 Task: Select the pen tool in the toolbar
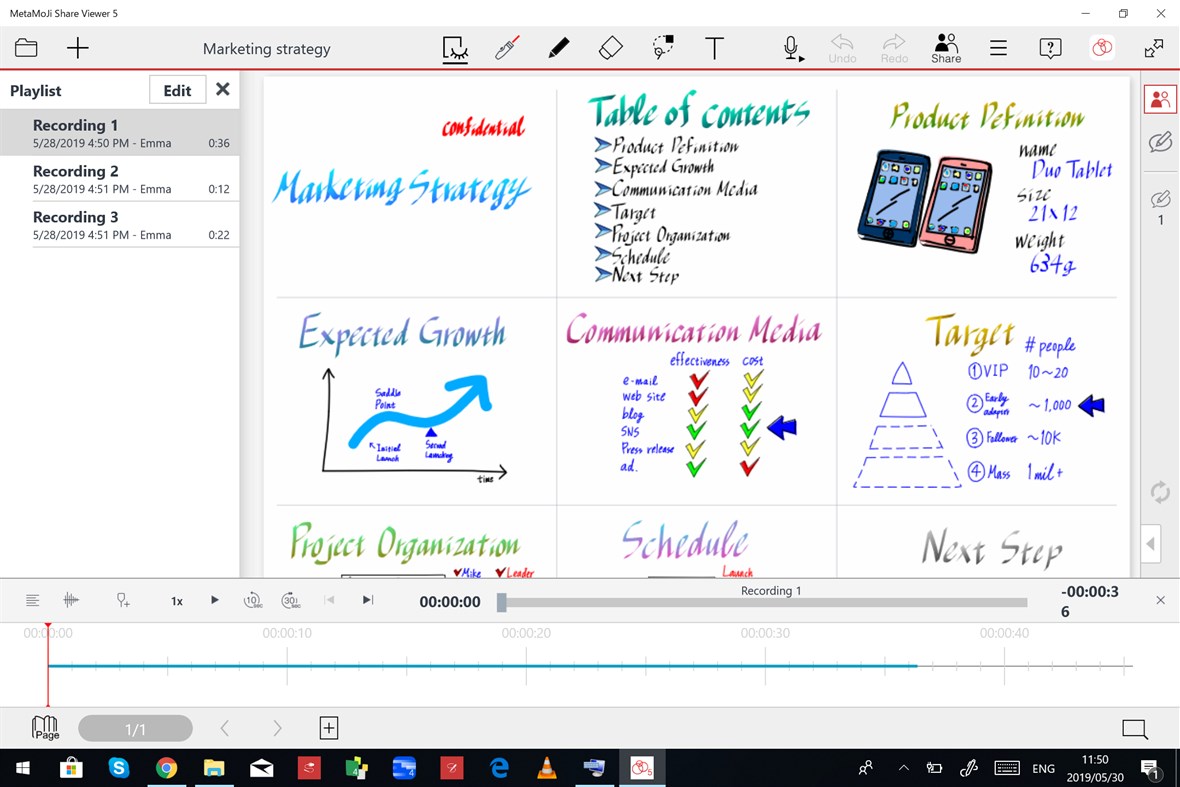coord(559,47)
